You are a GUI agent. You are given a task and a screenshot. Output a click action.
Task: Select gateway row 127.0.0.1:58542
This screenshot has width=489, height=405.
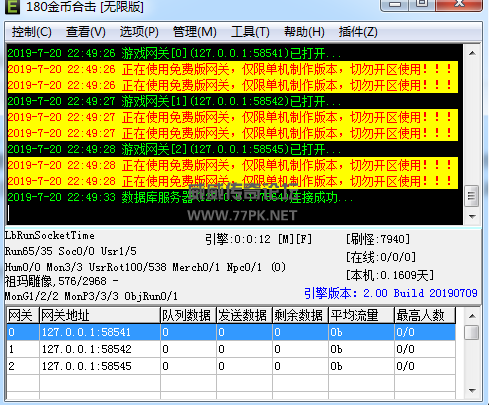(231, 349)
